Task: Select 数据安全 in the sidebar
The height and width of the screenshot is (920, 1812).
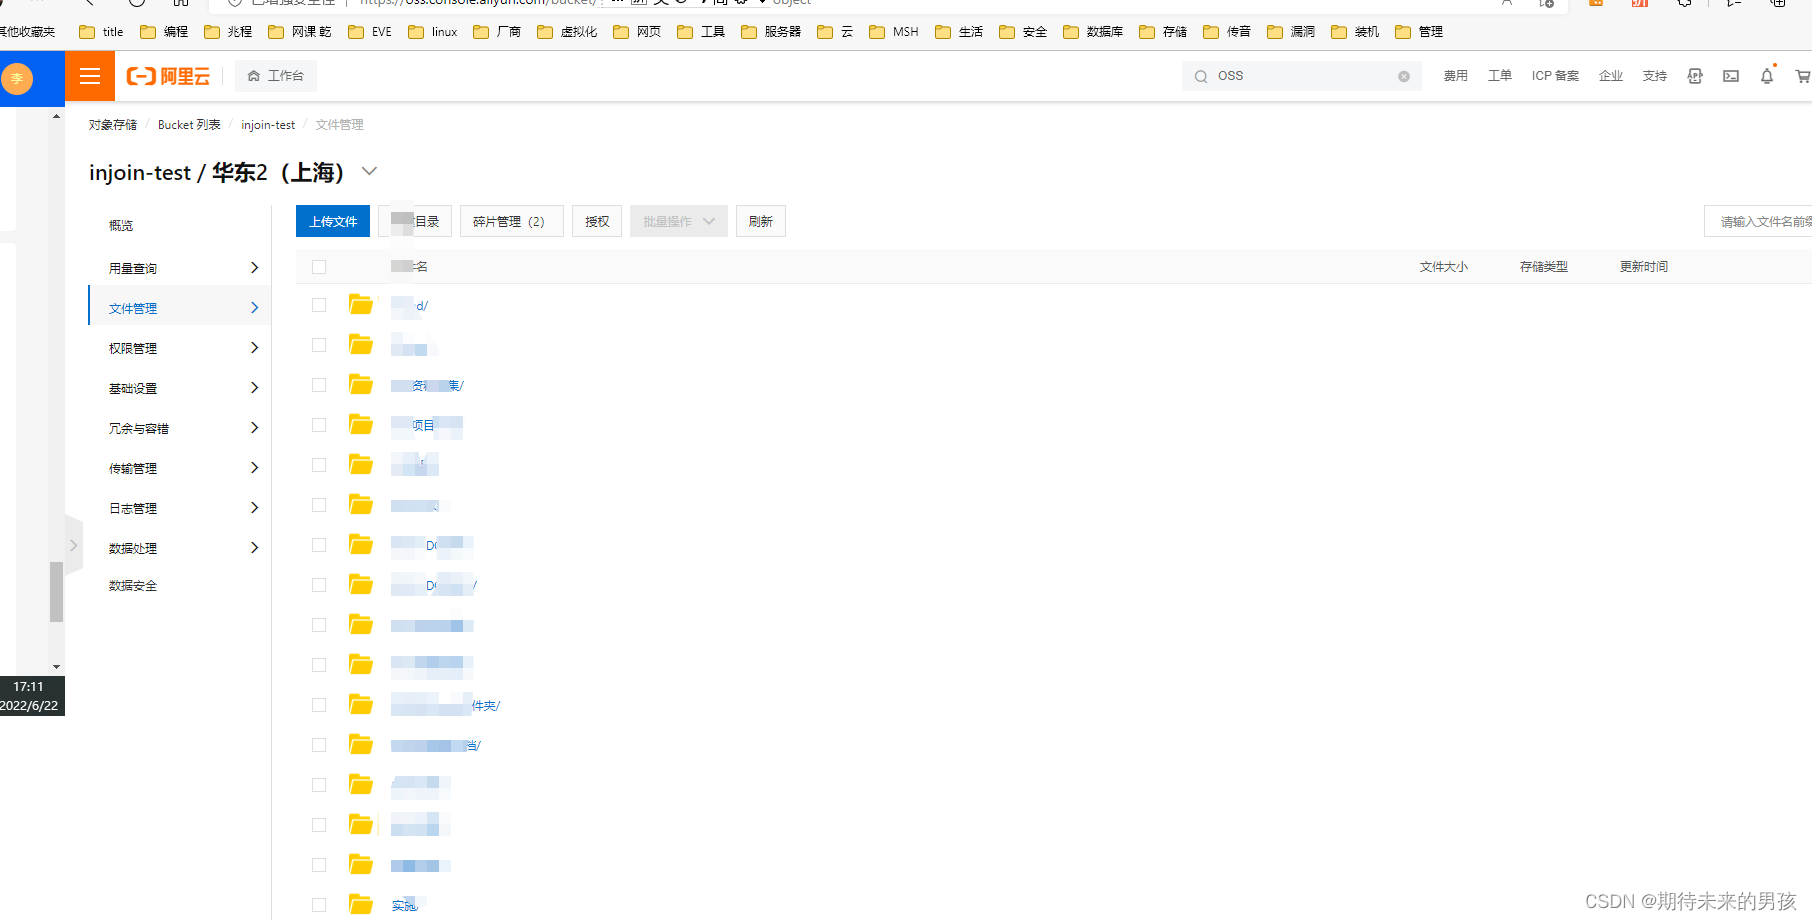Action: [133, 586]
